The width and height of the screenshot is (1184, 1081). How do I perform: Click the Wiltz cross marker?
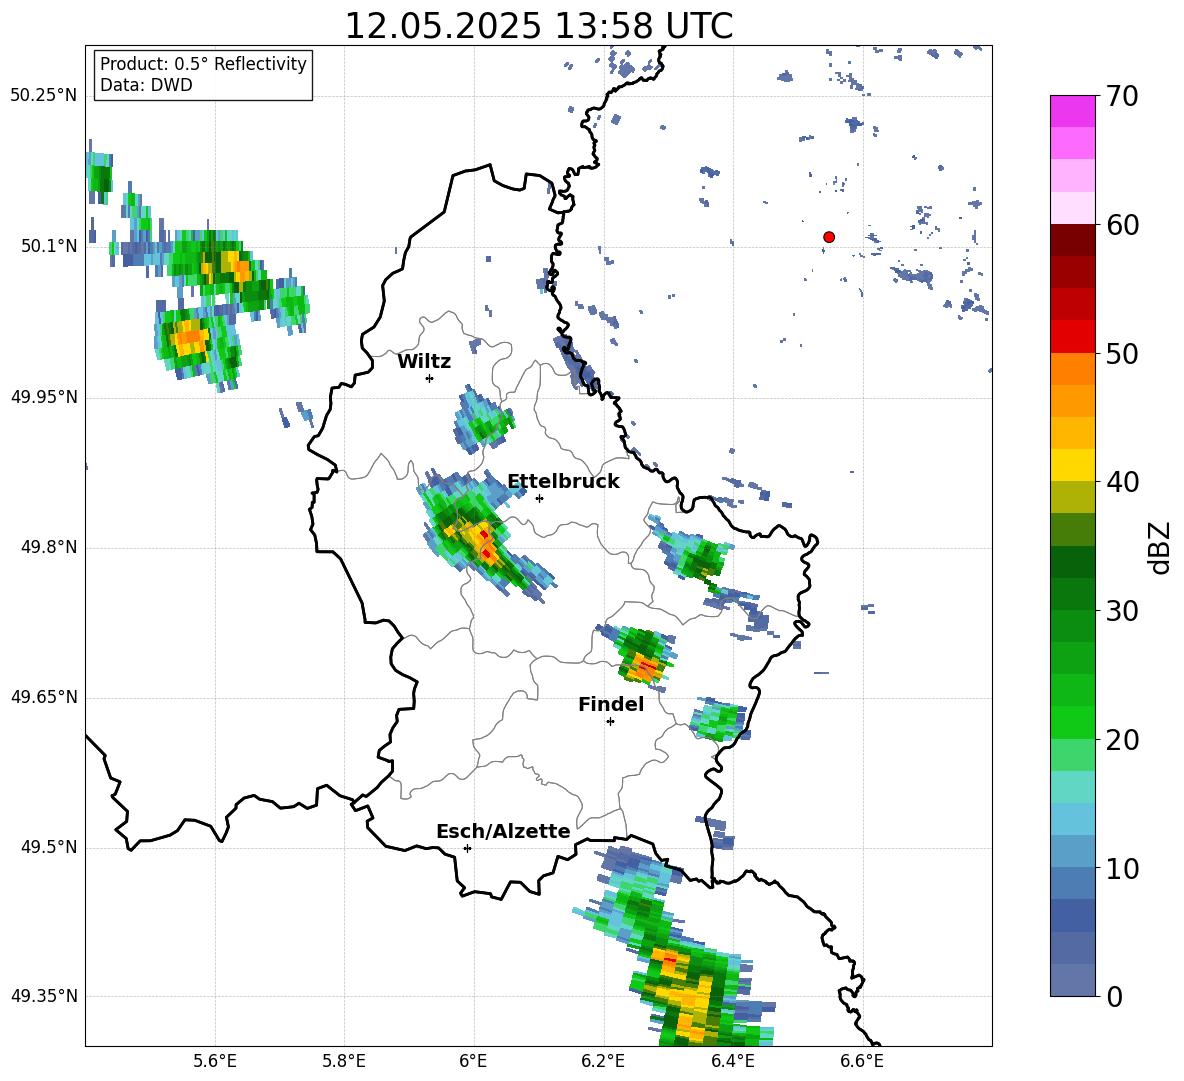430,378
